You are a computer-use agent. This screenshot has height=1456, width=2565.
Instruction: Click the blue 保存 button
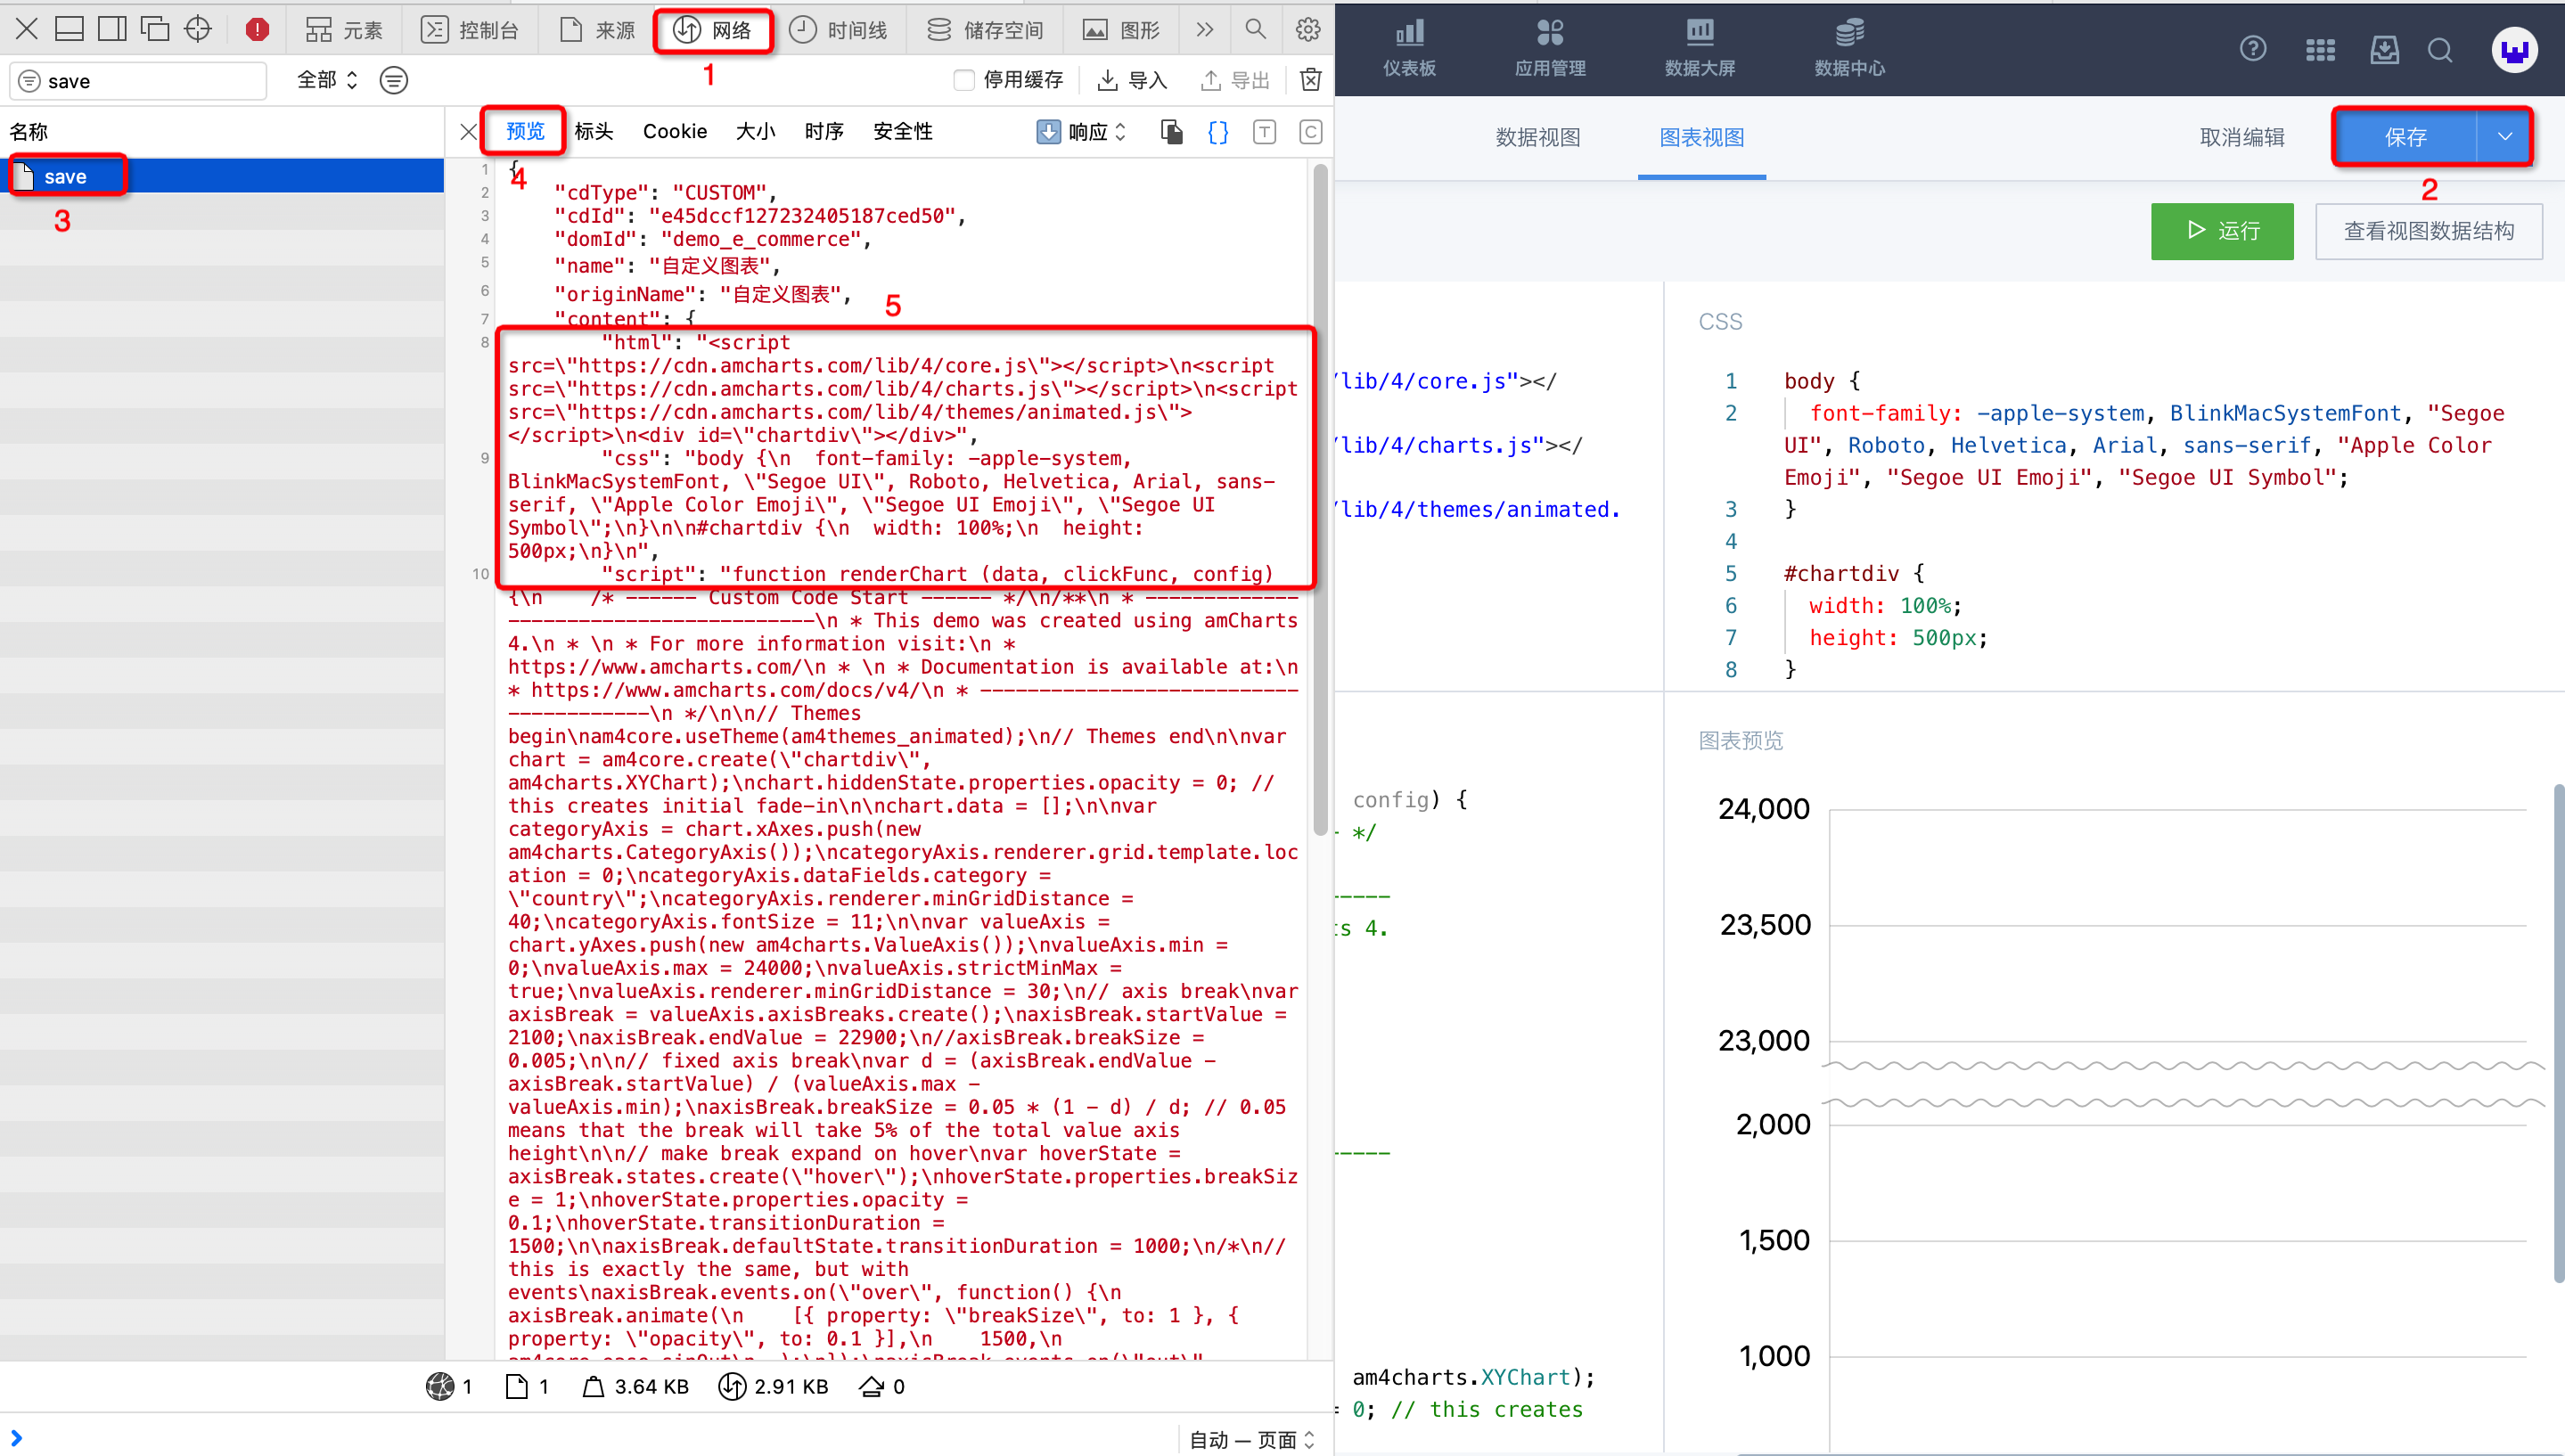click(2405, 137)
